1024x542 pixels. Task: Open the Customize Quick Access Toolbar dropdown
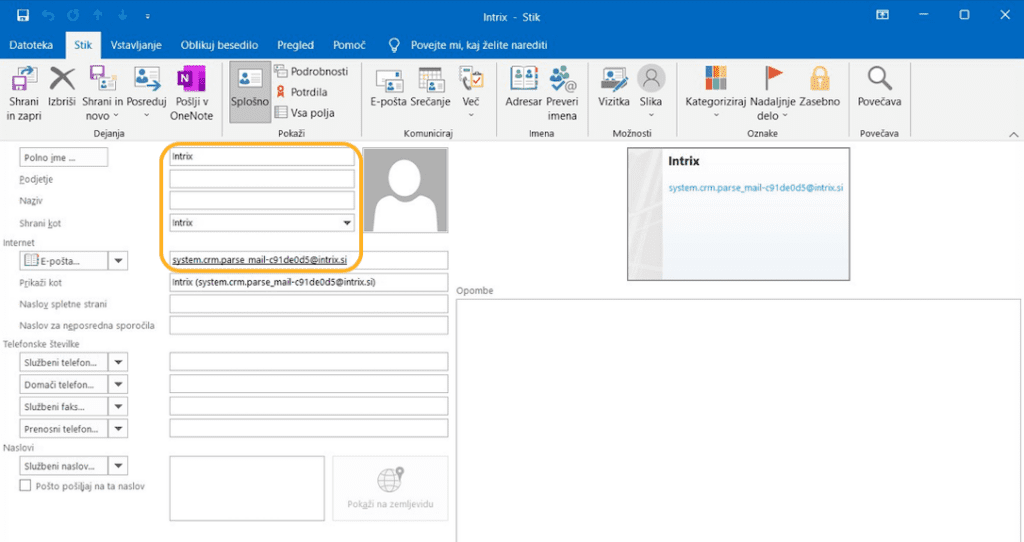pos(148,16)
